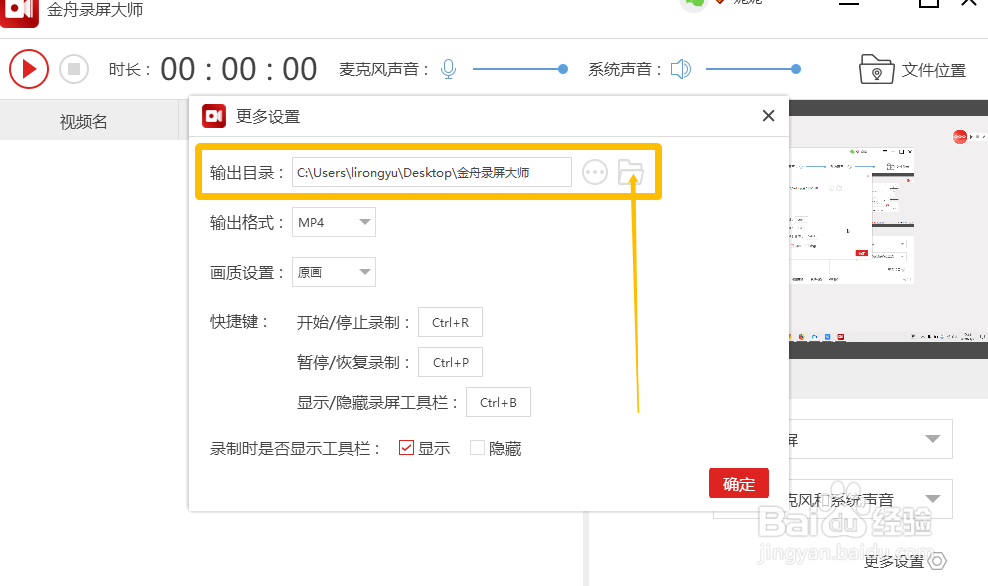The height and width of the screenshot is (586, 988).
Task: Mute the microphone icon
Action: [448, 69]
